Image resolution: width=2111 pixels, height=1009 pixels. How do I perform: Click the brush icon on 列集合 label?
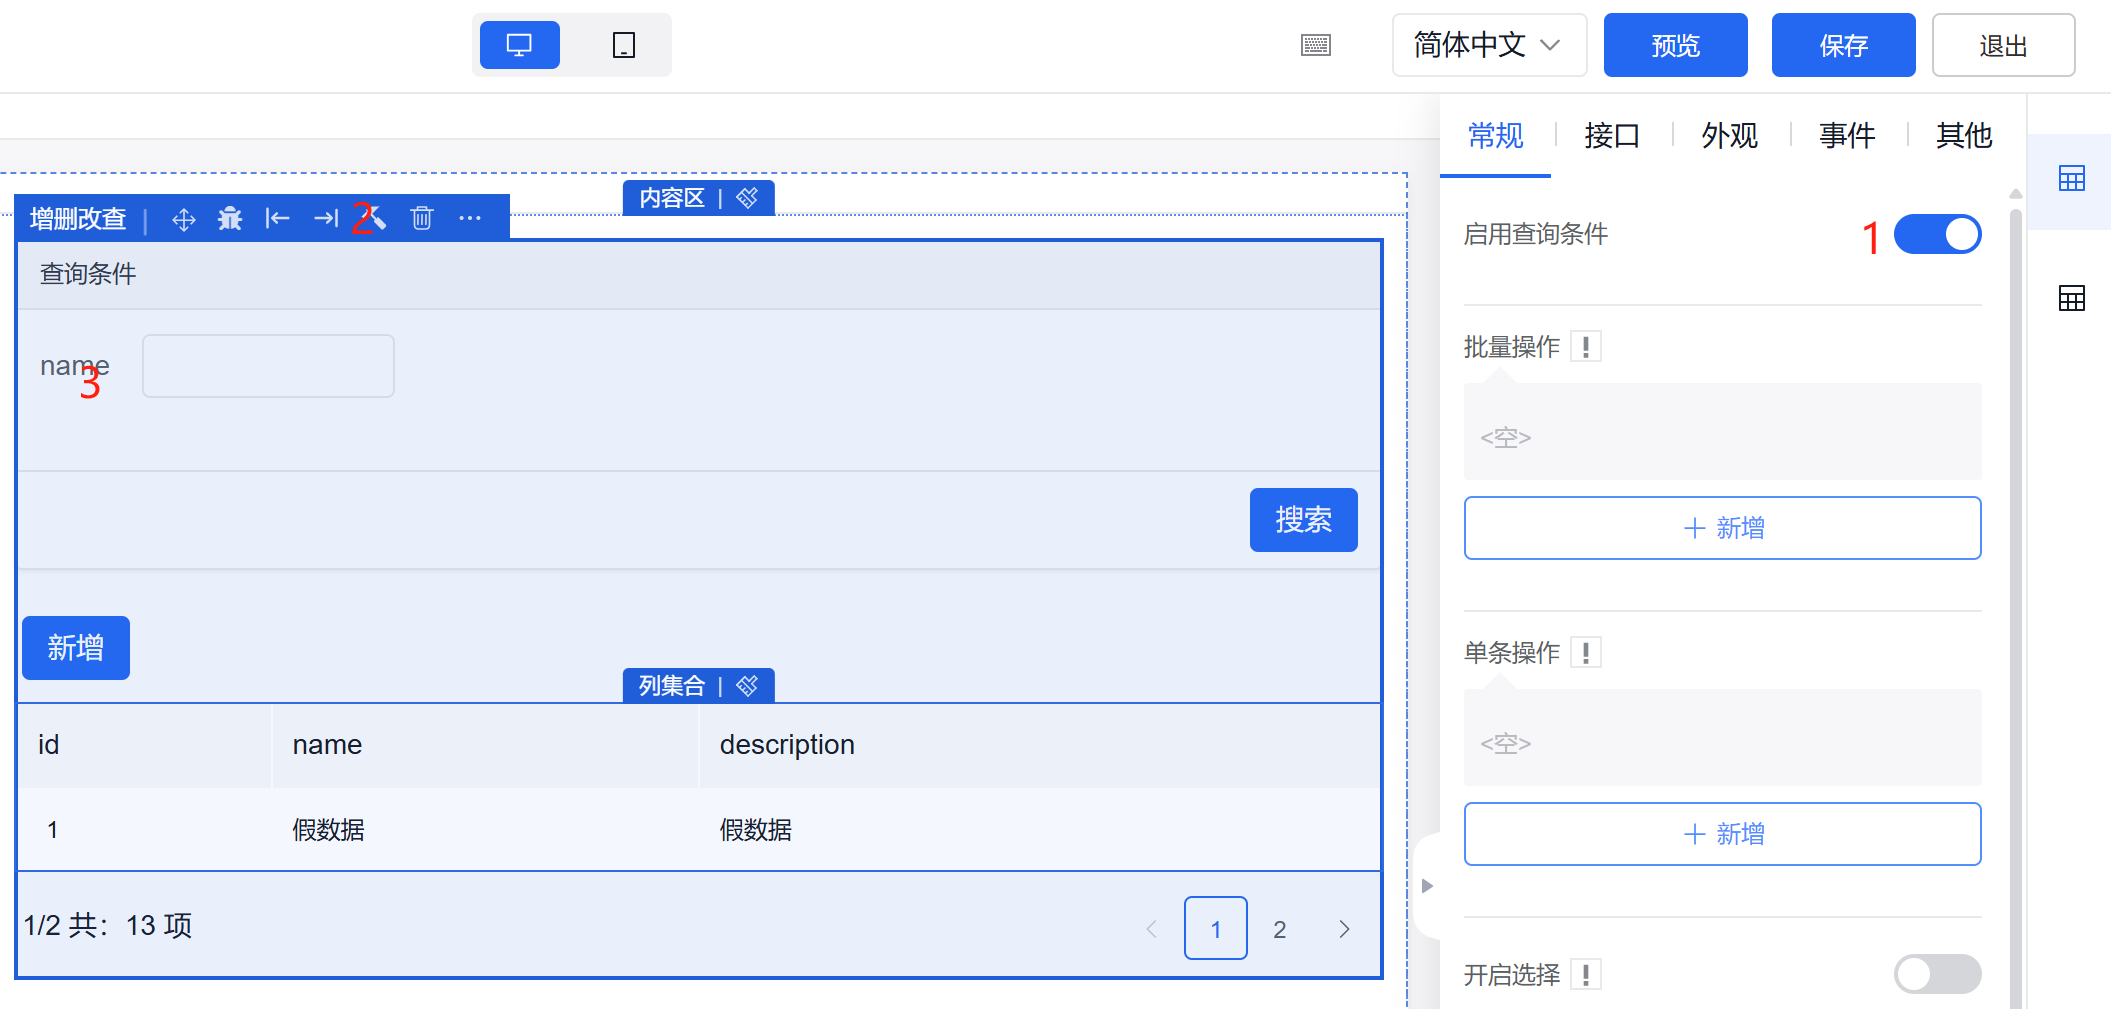(747, 686)
